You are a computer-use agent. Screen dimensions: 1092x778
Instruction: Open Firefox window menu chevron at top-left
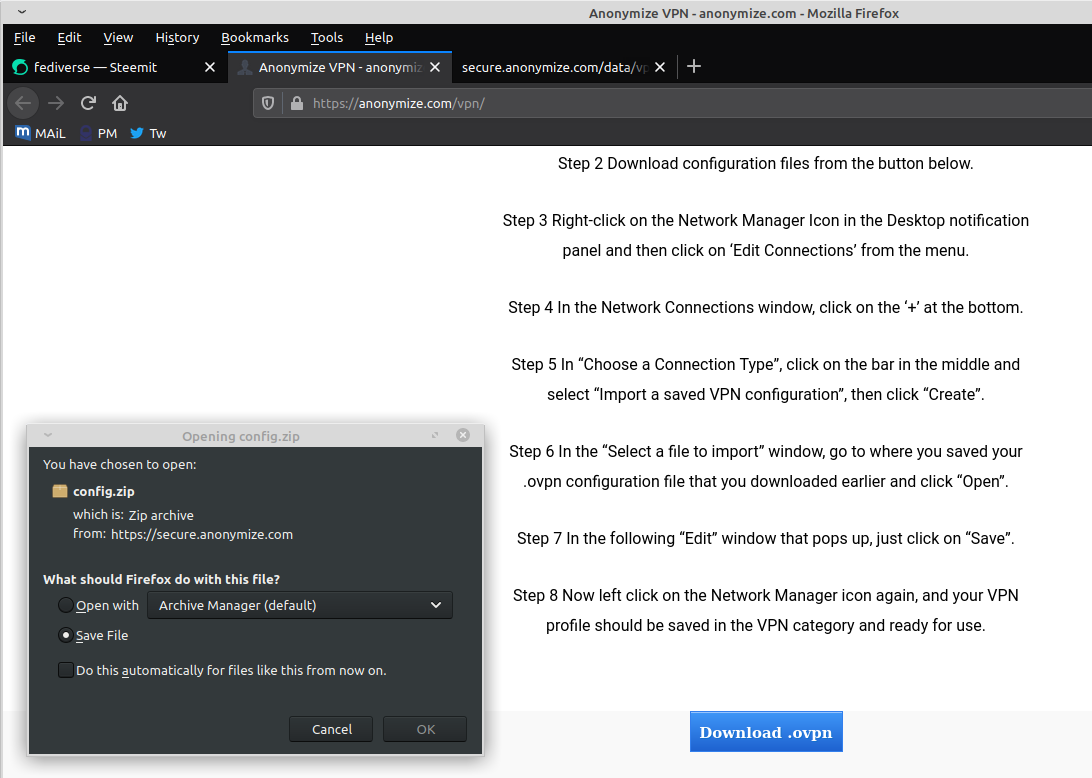pos(22,12)
